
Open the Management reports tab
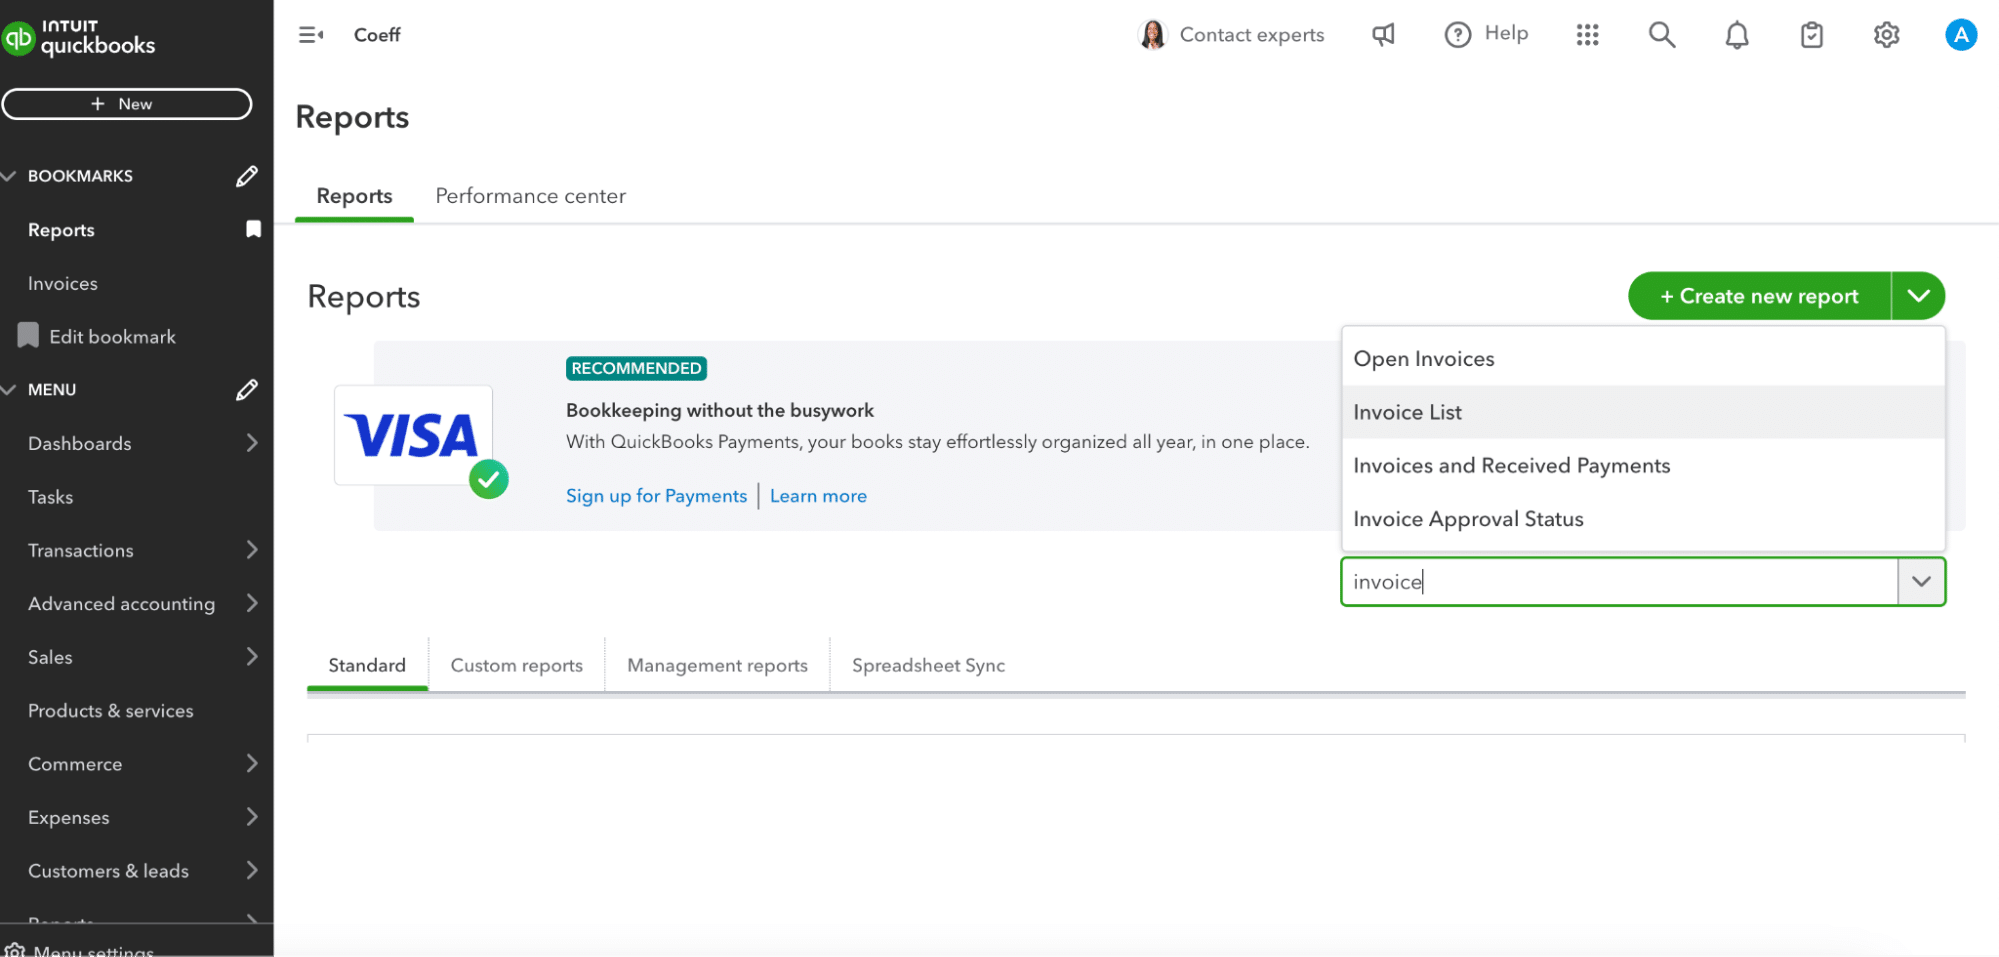(717, 665)
